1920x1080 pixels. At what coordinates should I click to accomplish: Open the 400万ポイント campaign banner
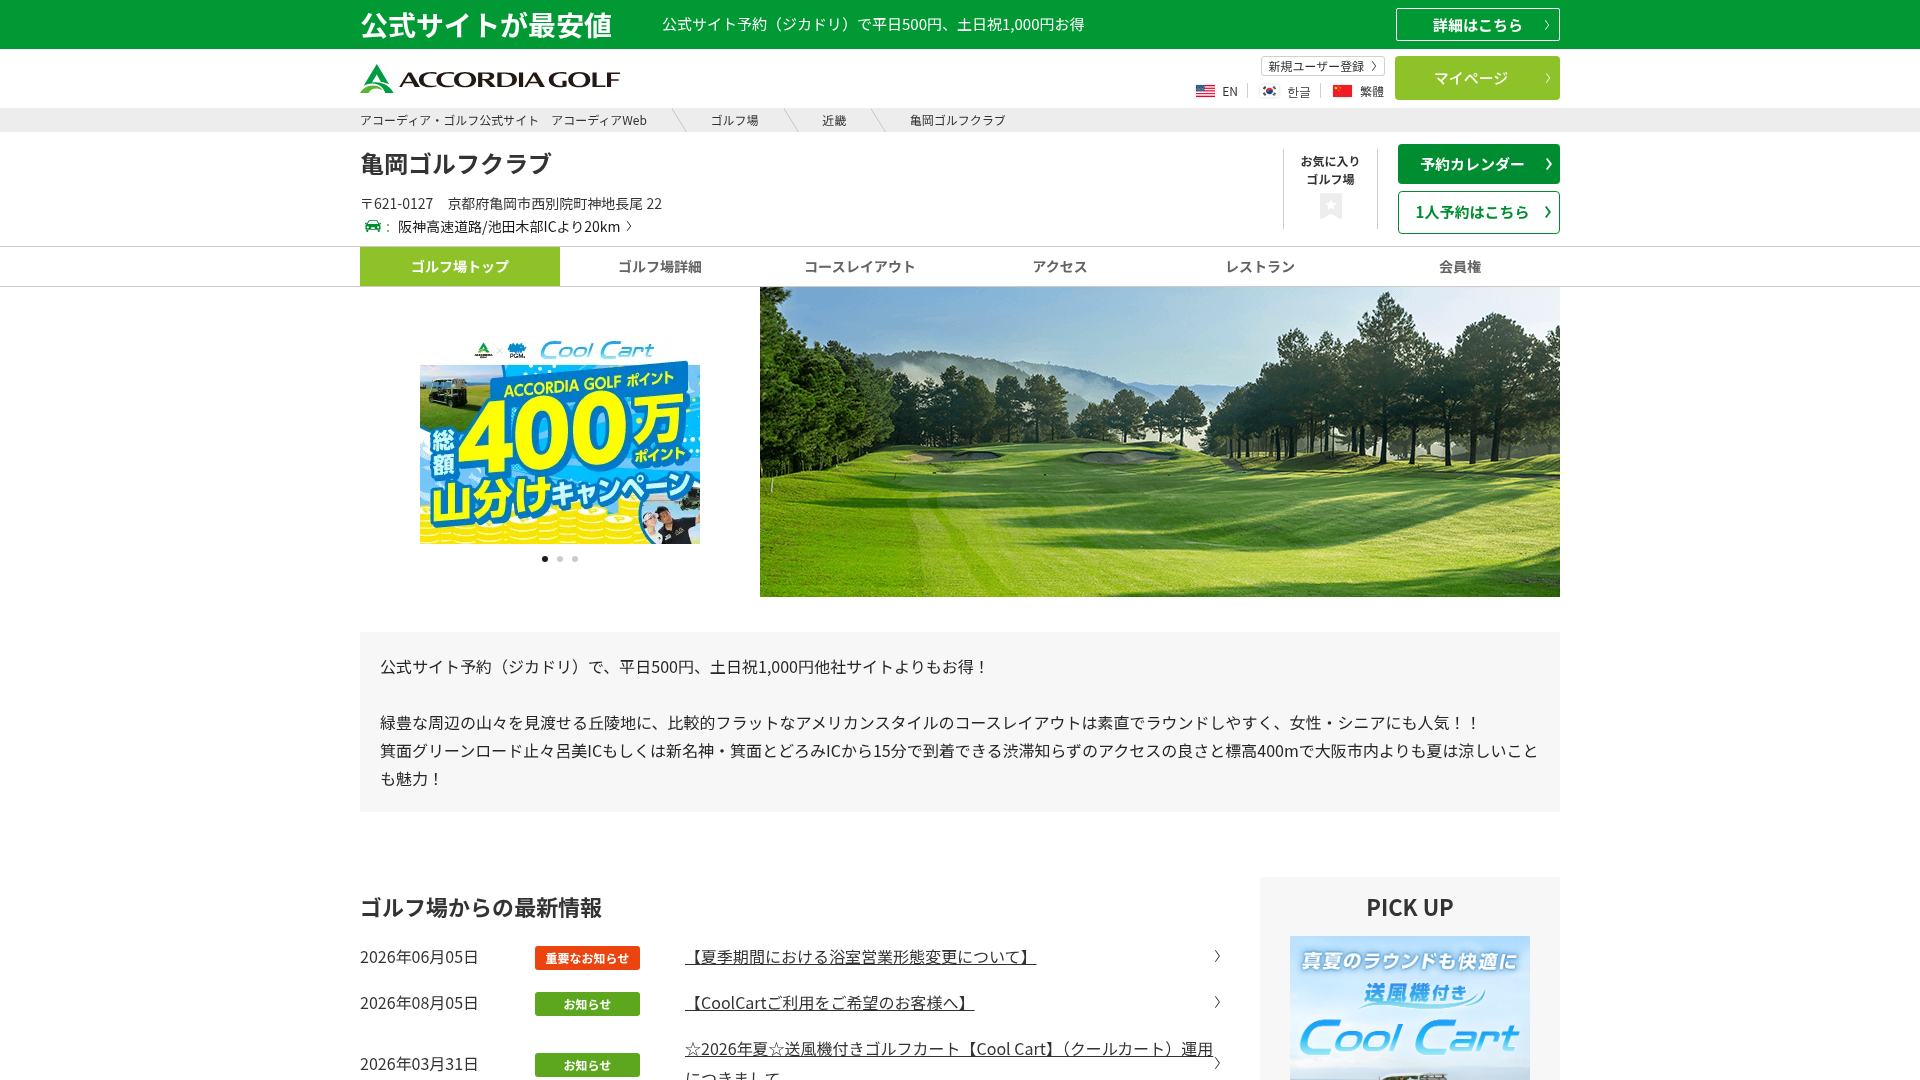560,442
